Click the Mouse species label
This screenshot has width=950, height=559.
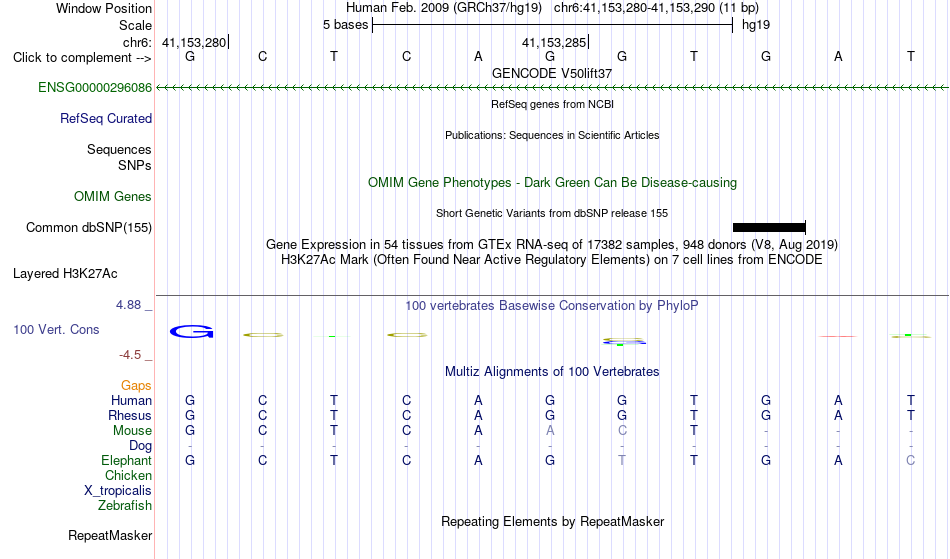[132, 431]
